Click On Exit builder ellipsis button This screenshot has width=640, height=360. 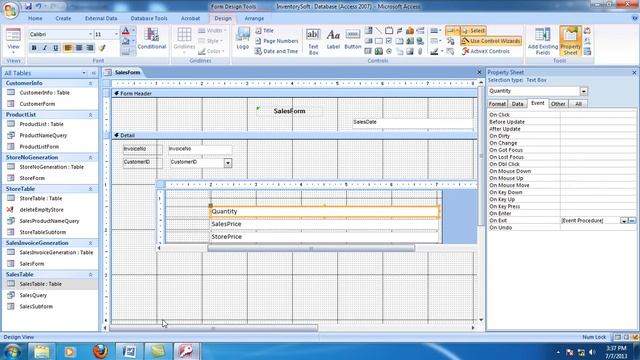[632, 221]
